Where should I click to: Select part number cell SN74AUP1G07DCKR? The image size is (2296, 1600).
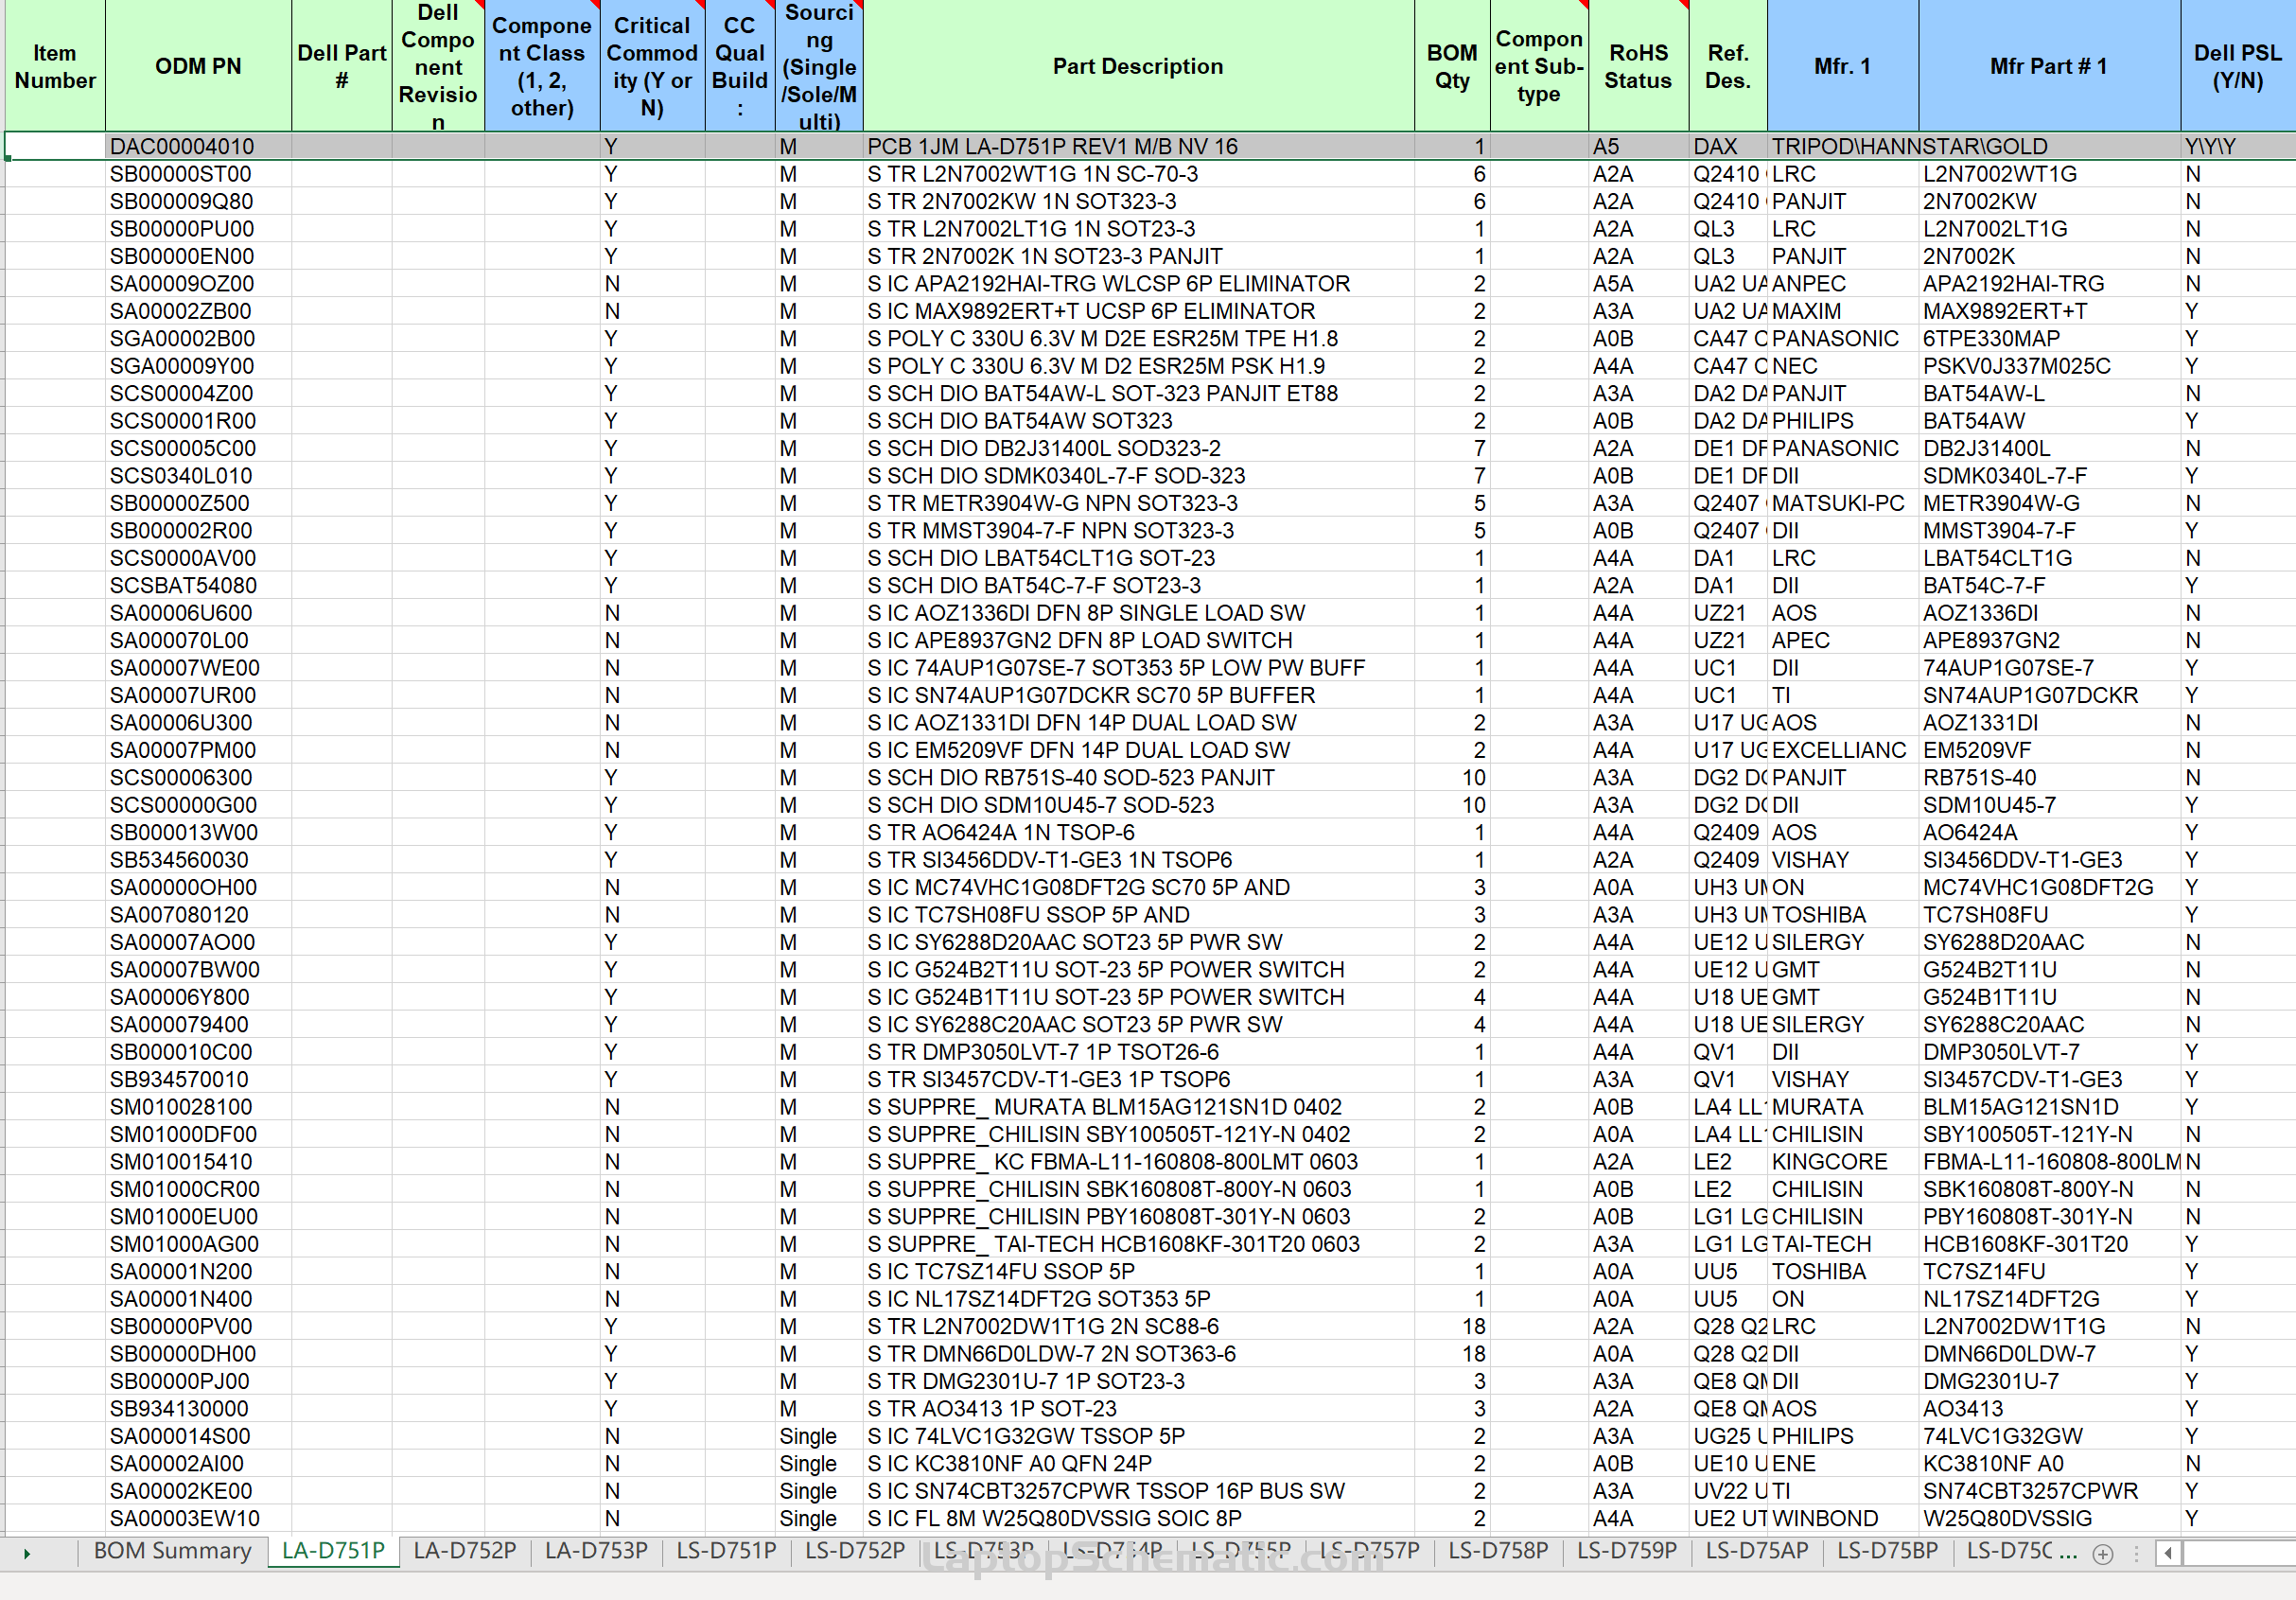click(x=2049, y=695)
